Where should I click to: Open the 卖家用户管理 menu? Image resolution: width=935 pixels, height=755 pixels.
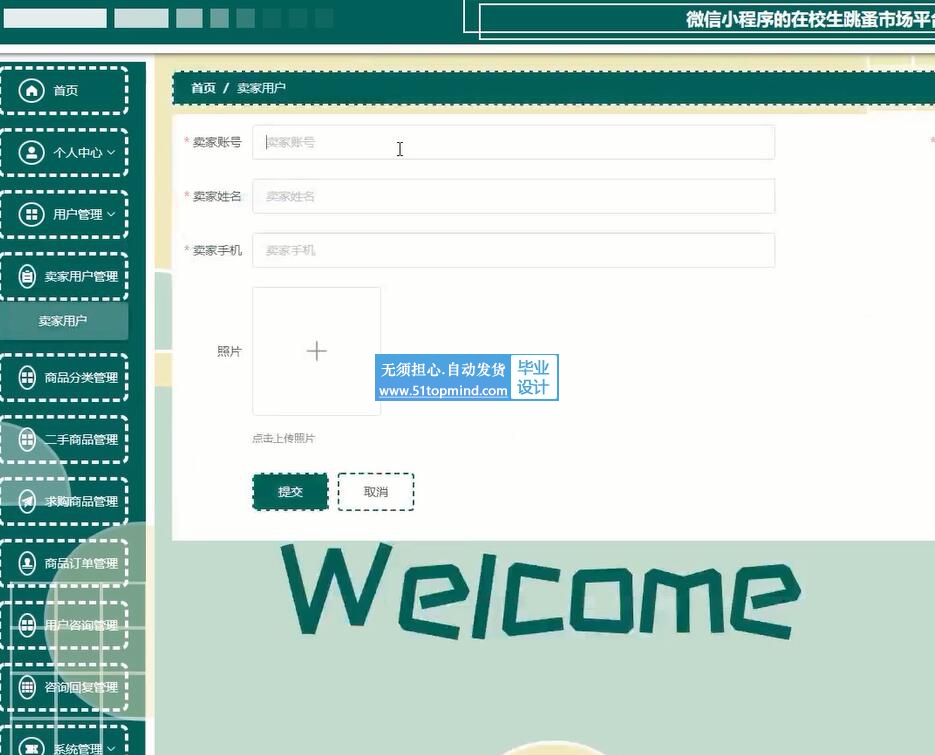tap(64, 277)
